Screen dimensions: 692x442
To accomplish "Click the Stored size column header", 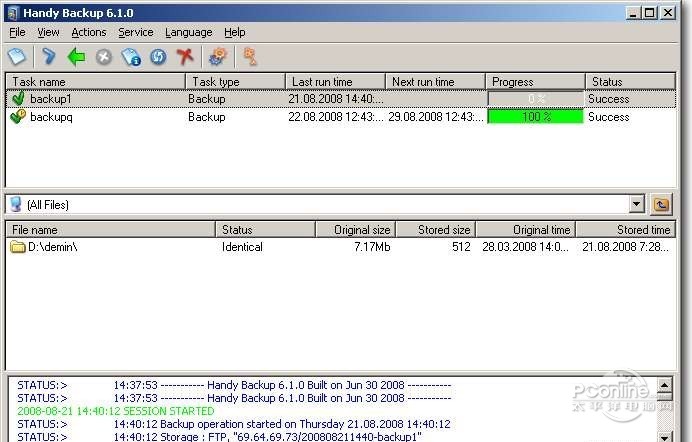I will point(436,229).
